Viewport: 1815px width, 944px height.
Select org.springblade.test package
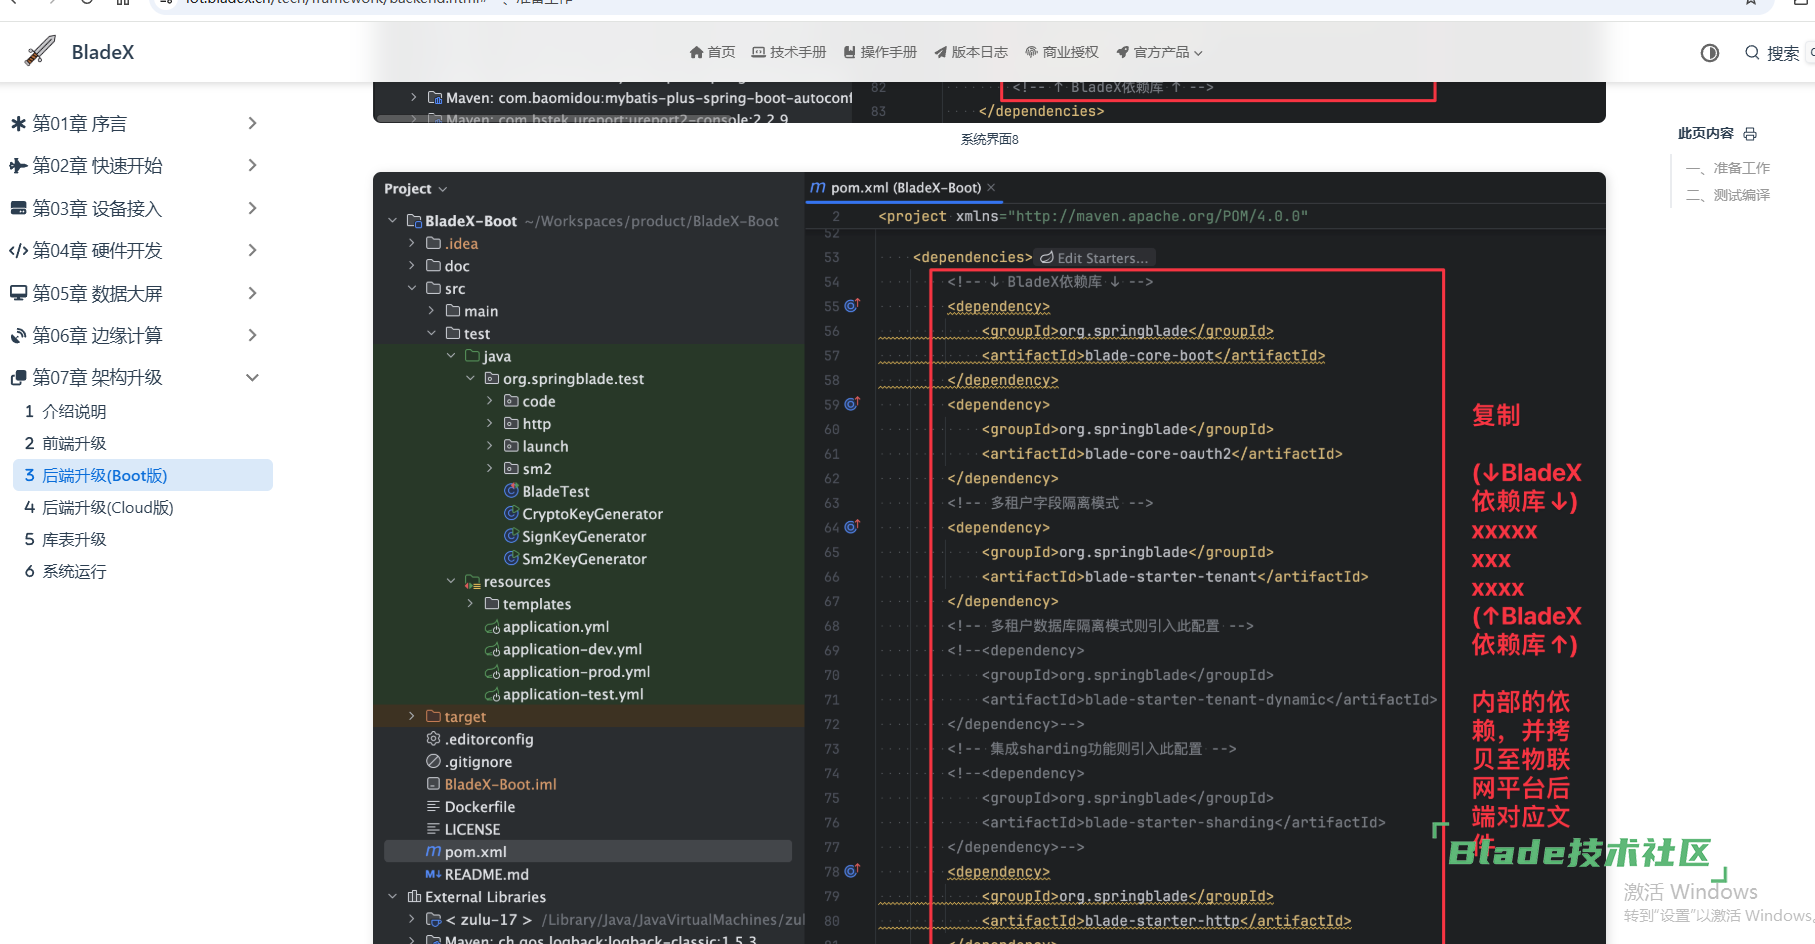pos(573,379)
